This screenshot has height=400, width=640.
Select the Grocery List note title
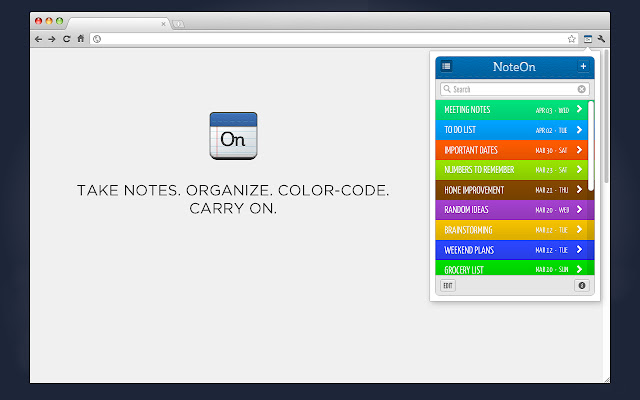click(x=464, y=270)
